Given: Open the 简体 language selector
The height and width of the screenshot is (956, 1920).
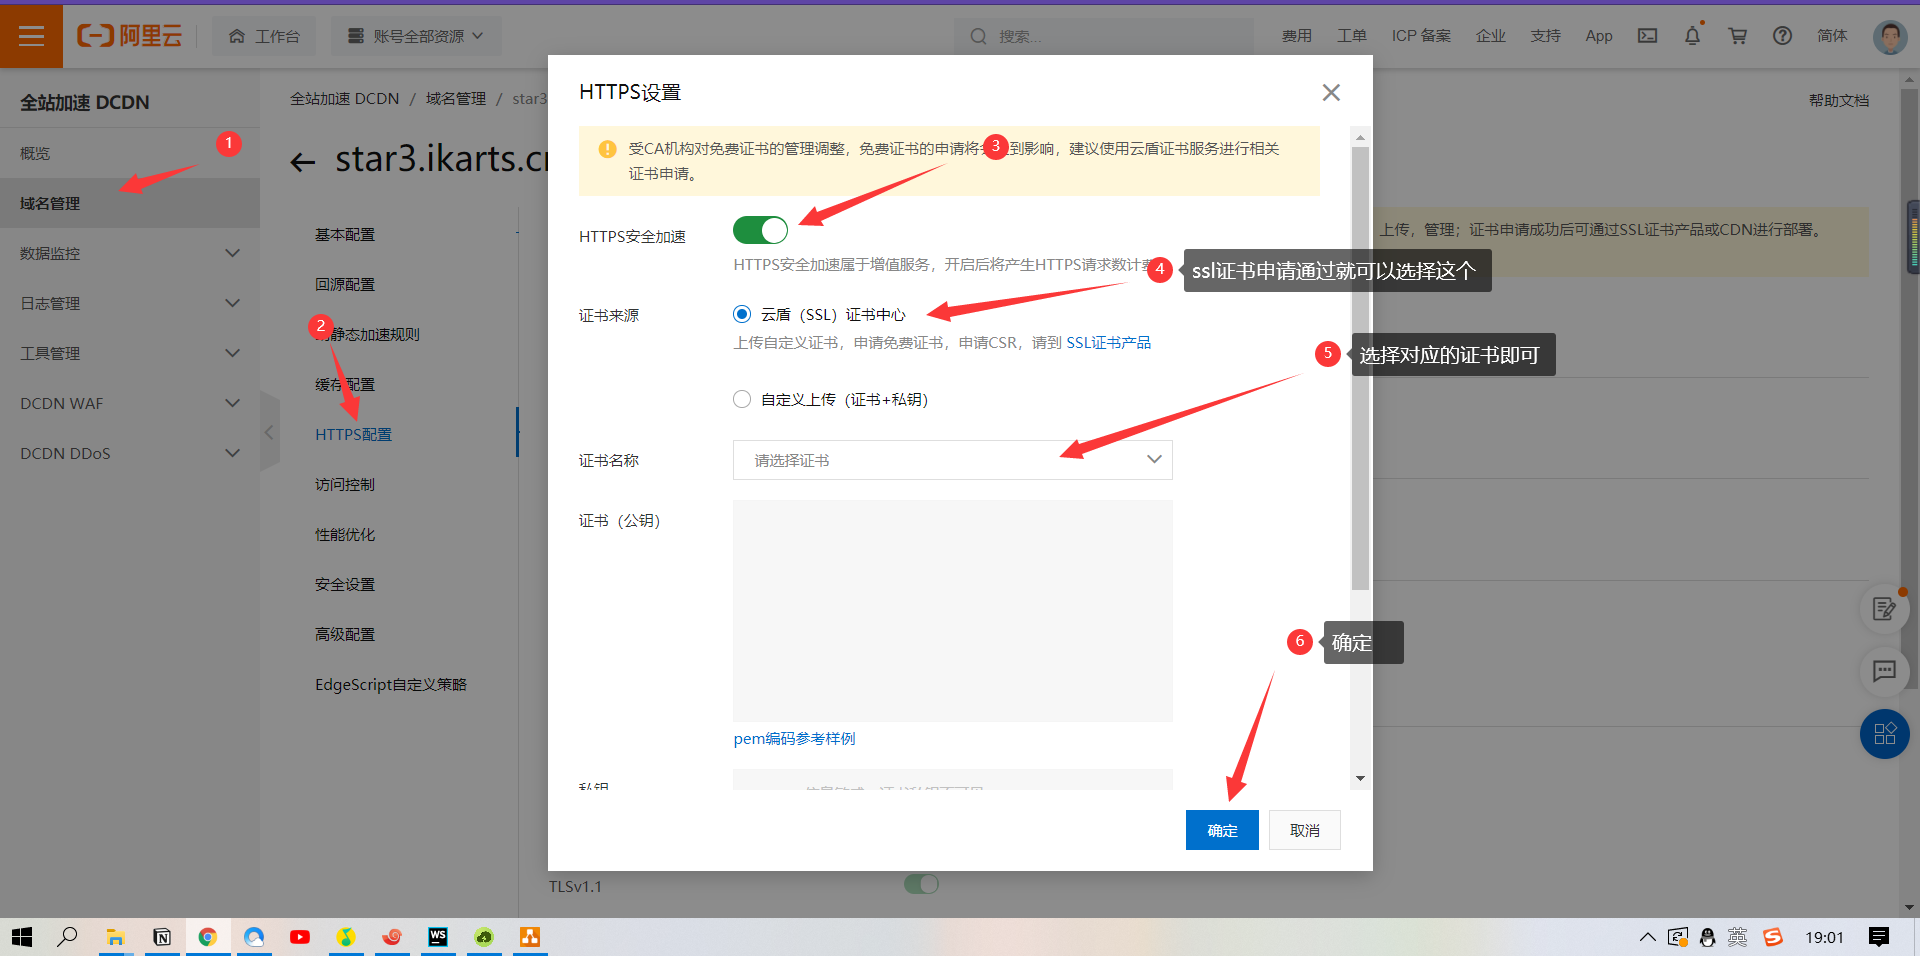Looking at the screenshot, I should [x=1832, y=36].
